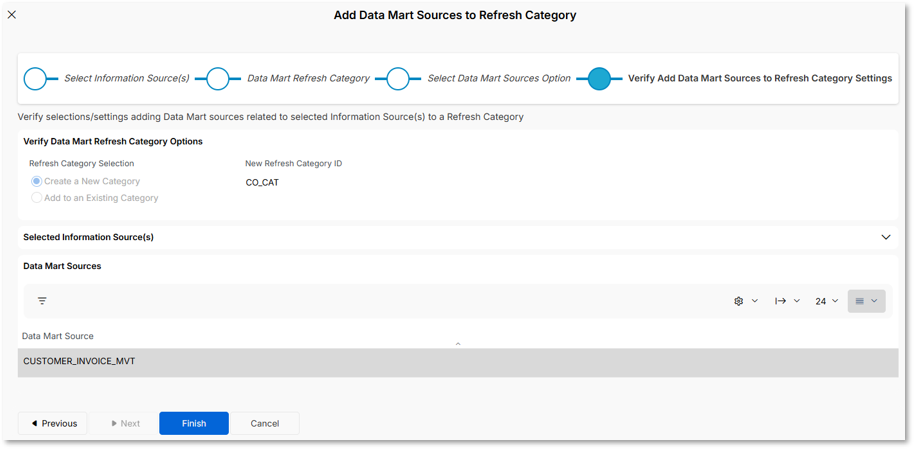Click the New Refresh Category ID label
Viewport: 914px width, 449px height.
[293, 163]
